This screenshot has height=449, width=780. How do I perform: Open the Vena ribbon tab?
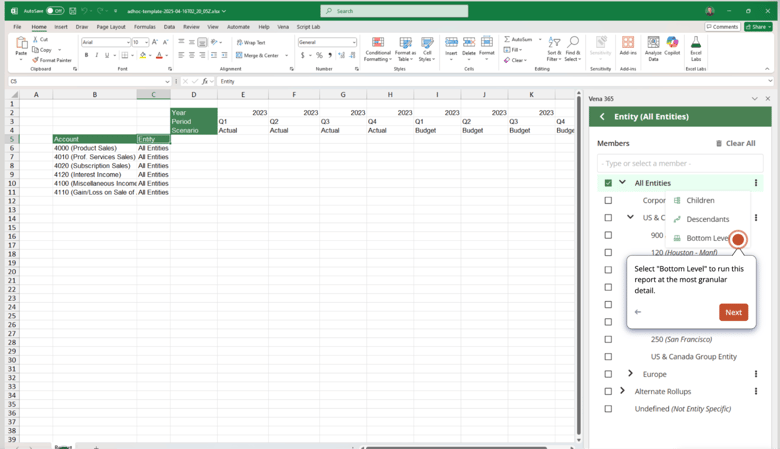283,27
